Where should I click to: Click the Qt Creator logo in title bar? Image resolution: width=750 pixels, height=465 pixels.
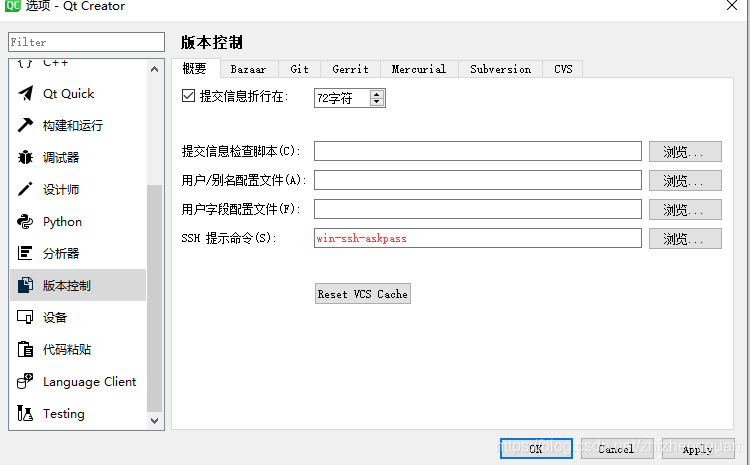pyautogui.click(x=12, y=6)
